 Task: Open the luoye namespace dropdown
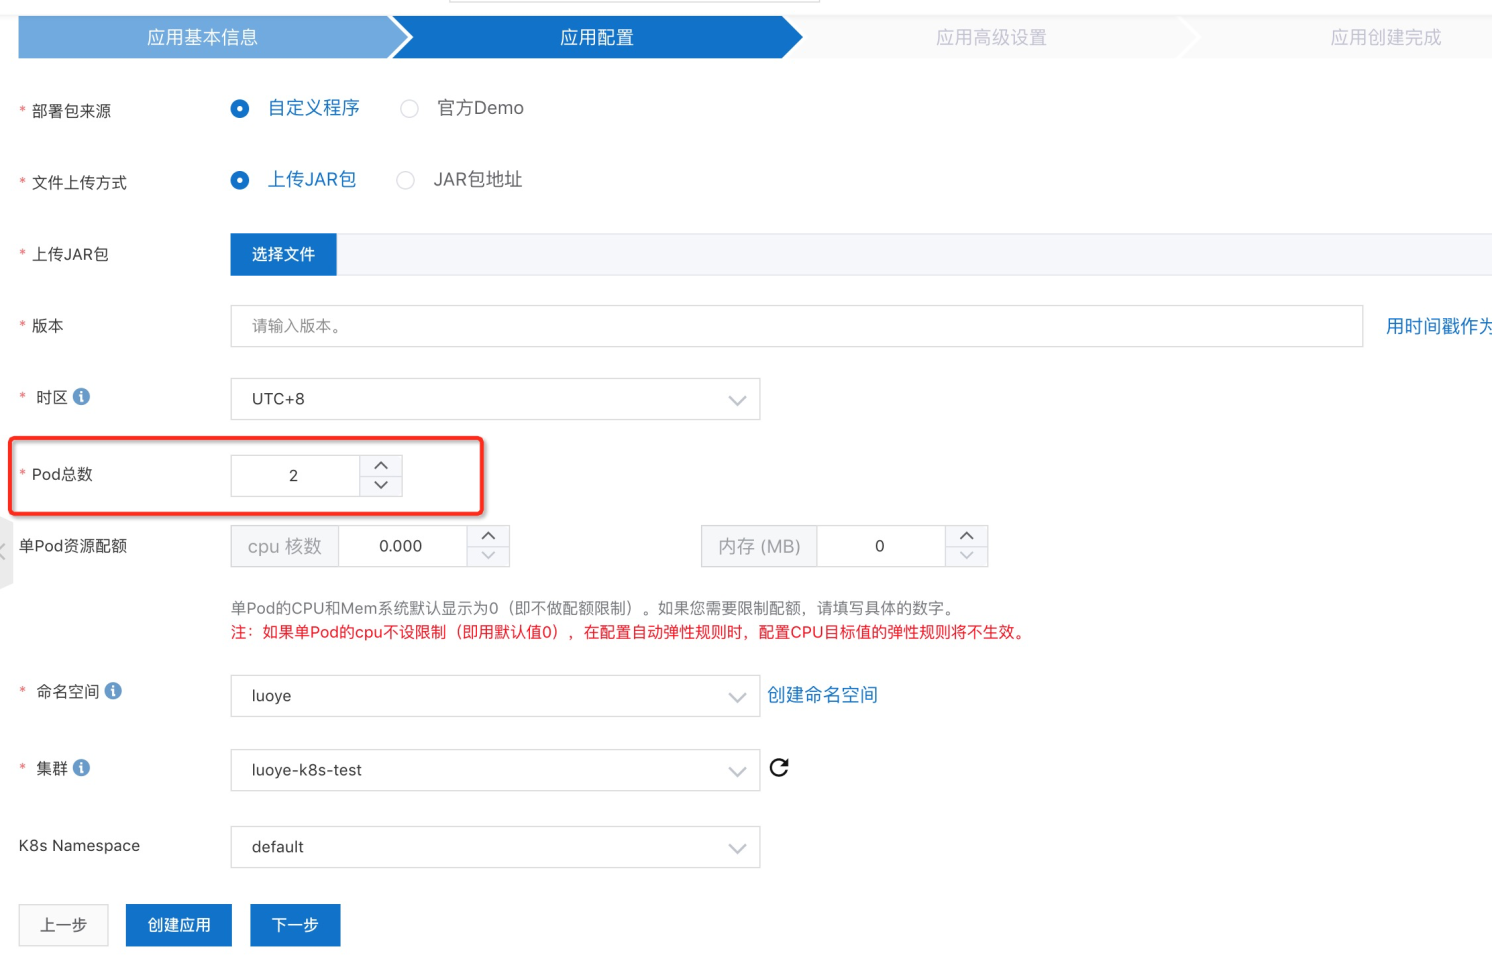pyautogui.click(x=495, y=696)
